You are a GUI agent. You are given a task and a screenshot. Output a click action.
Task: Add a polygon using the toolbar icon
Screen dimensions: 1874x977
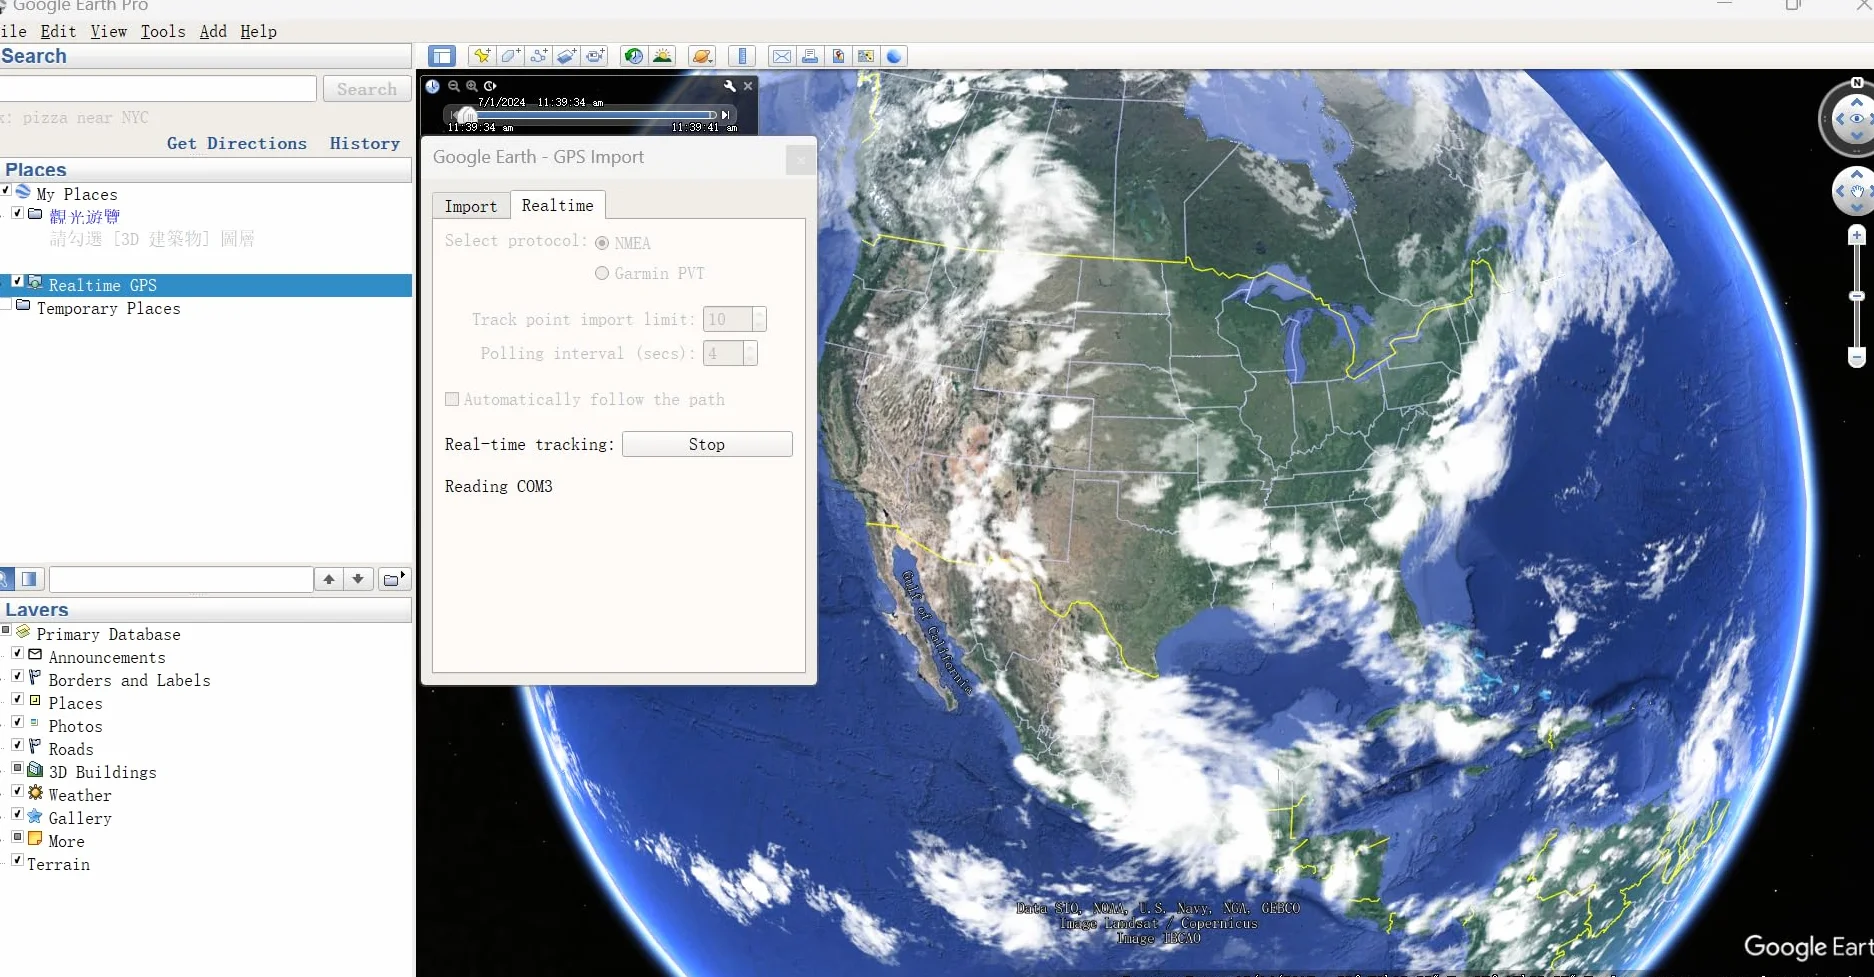click(510, 56)
